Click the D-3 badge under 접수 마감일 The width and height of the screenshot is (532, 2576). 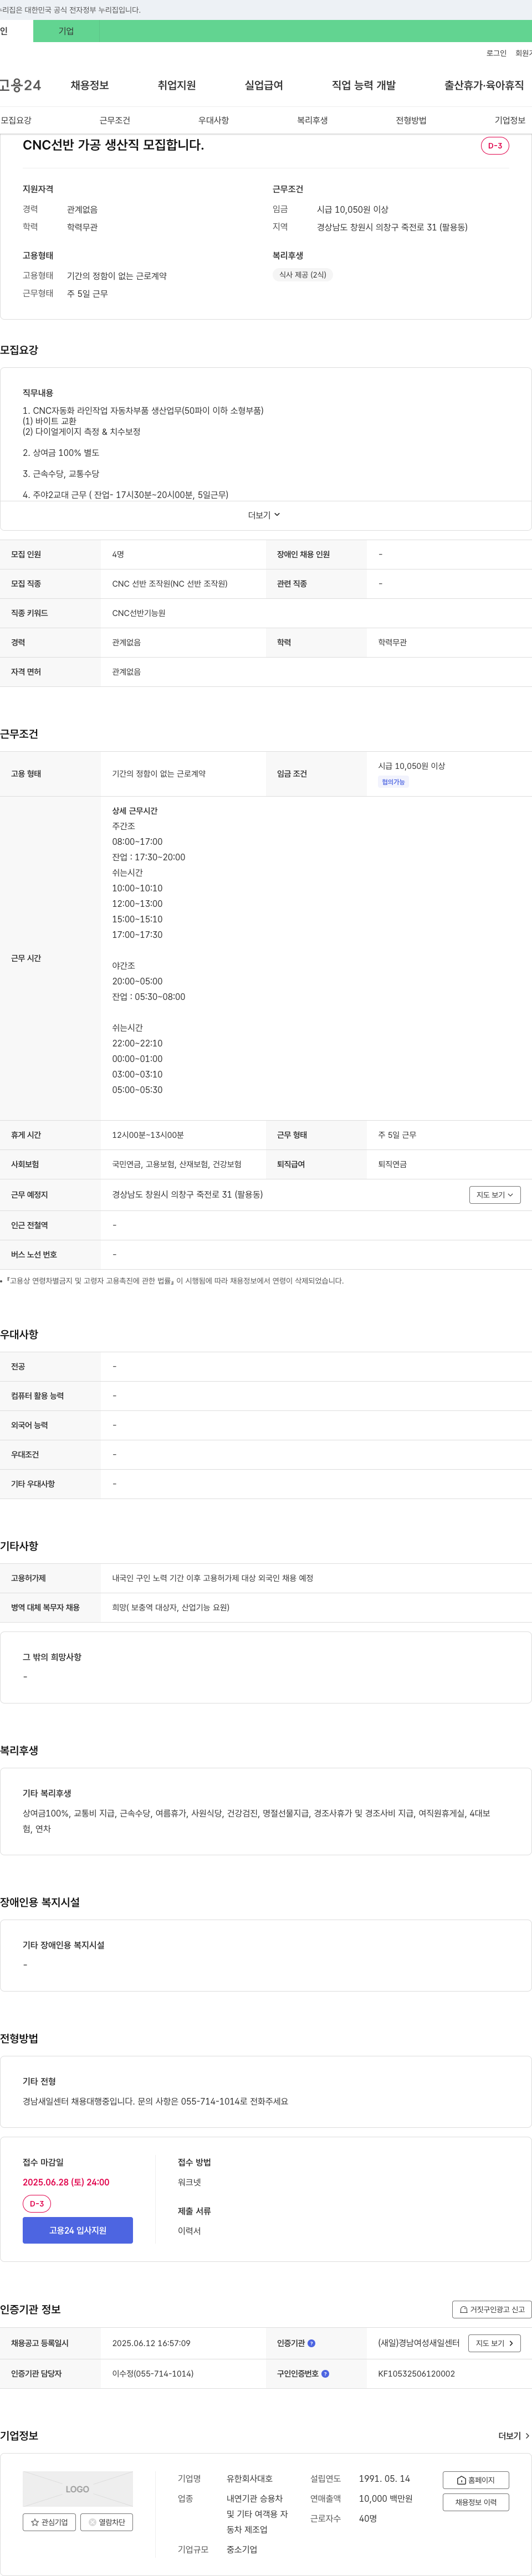37,2203
